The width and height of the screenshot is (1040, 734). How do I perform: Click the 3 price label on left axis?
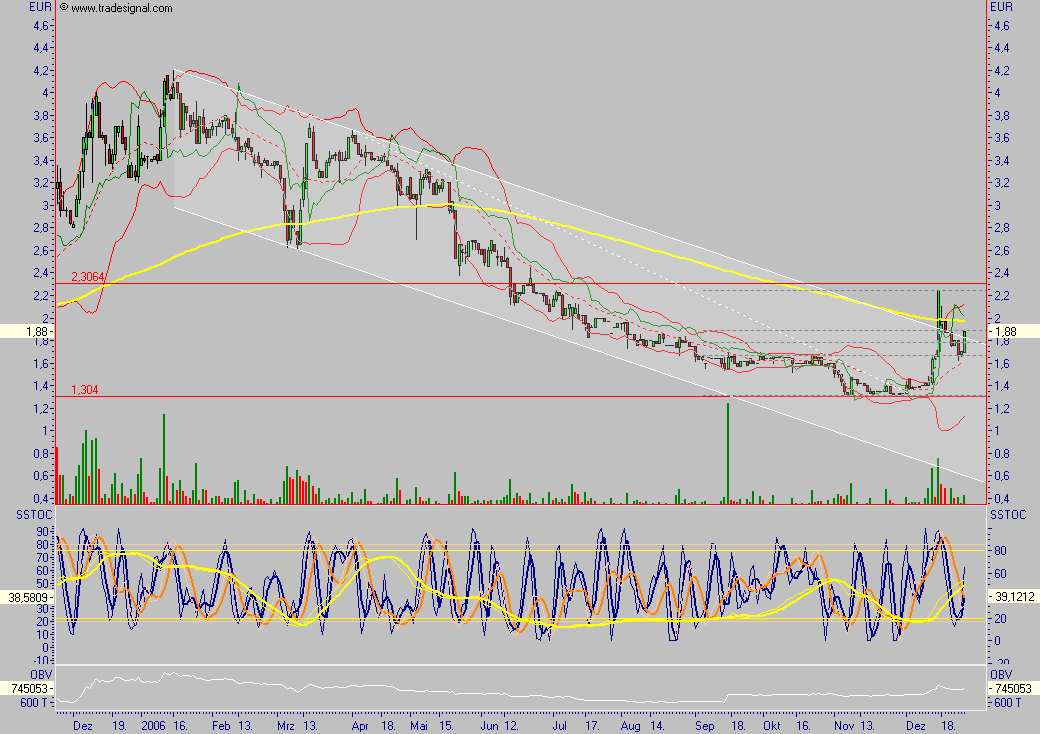point(46,206)
